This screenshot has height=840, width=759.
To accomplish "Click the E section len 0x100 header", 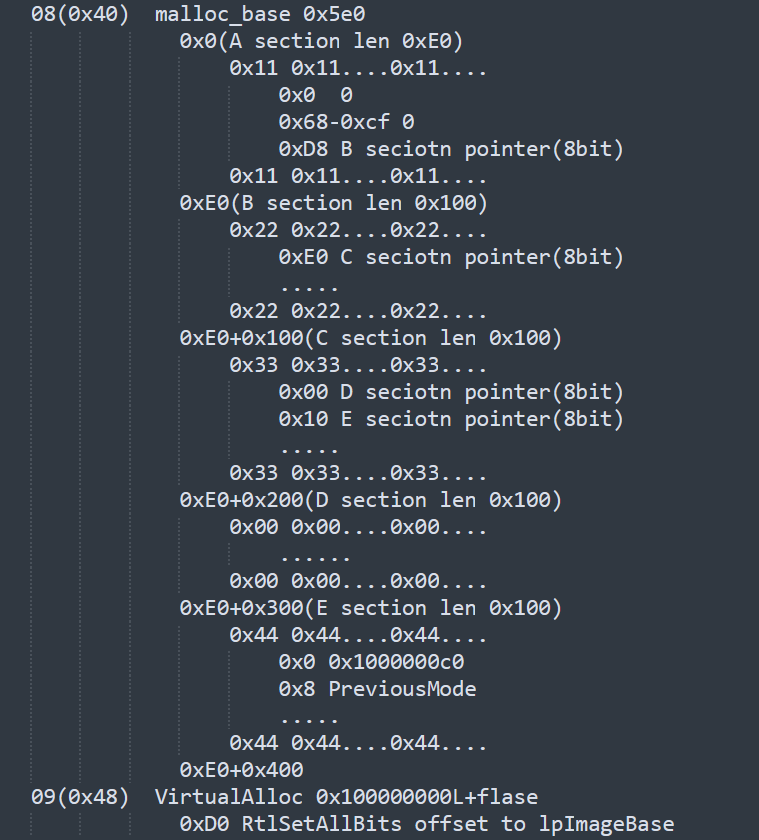I will (x=370, y=608).
